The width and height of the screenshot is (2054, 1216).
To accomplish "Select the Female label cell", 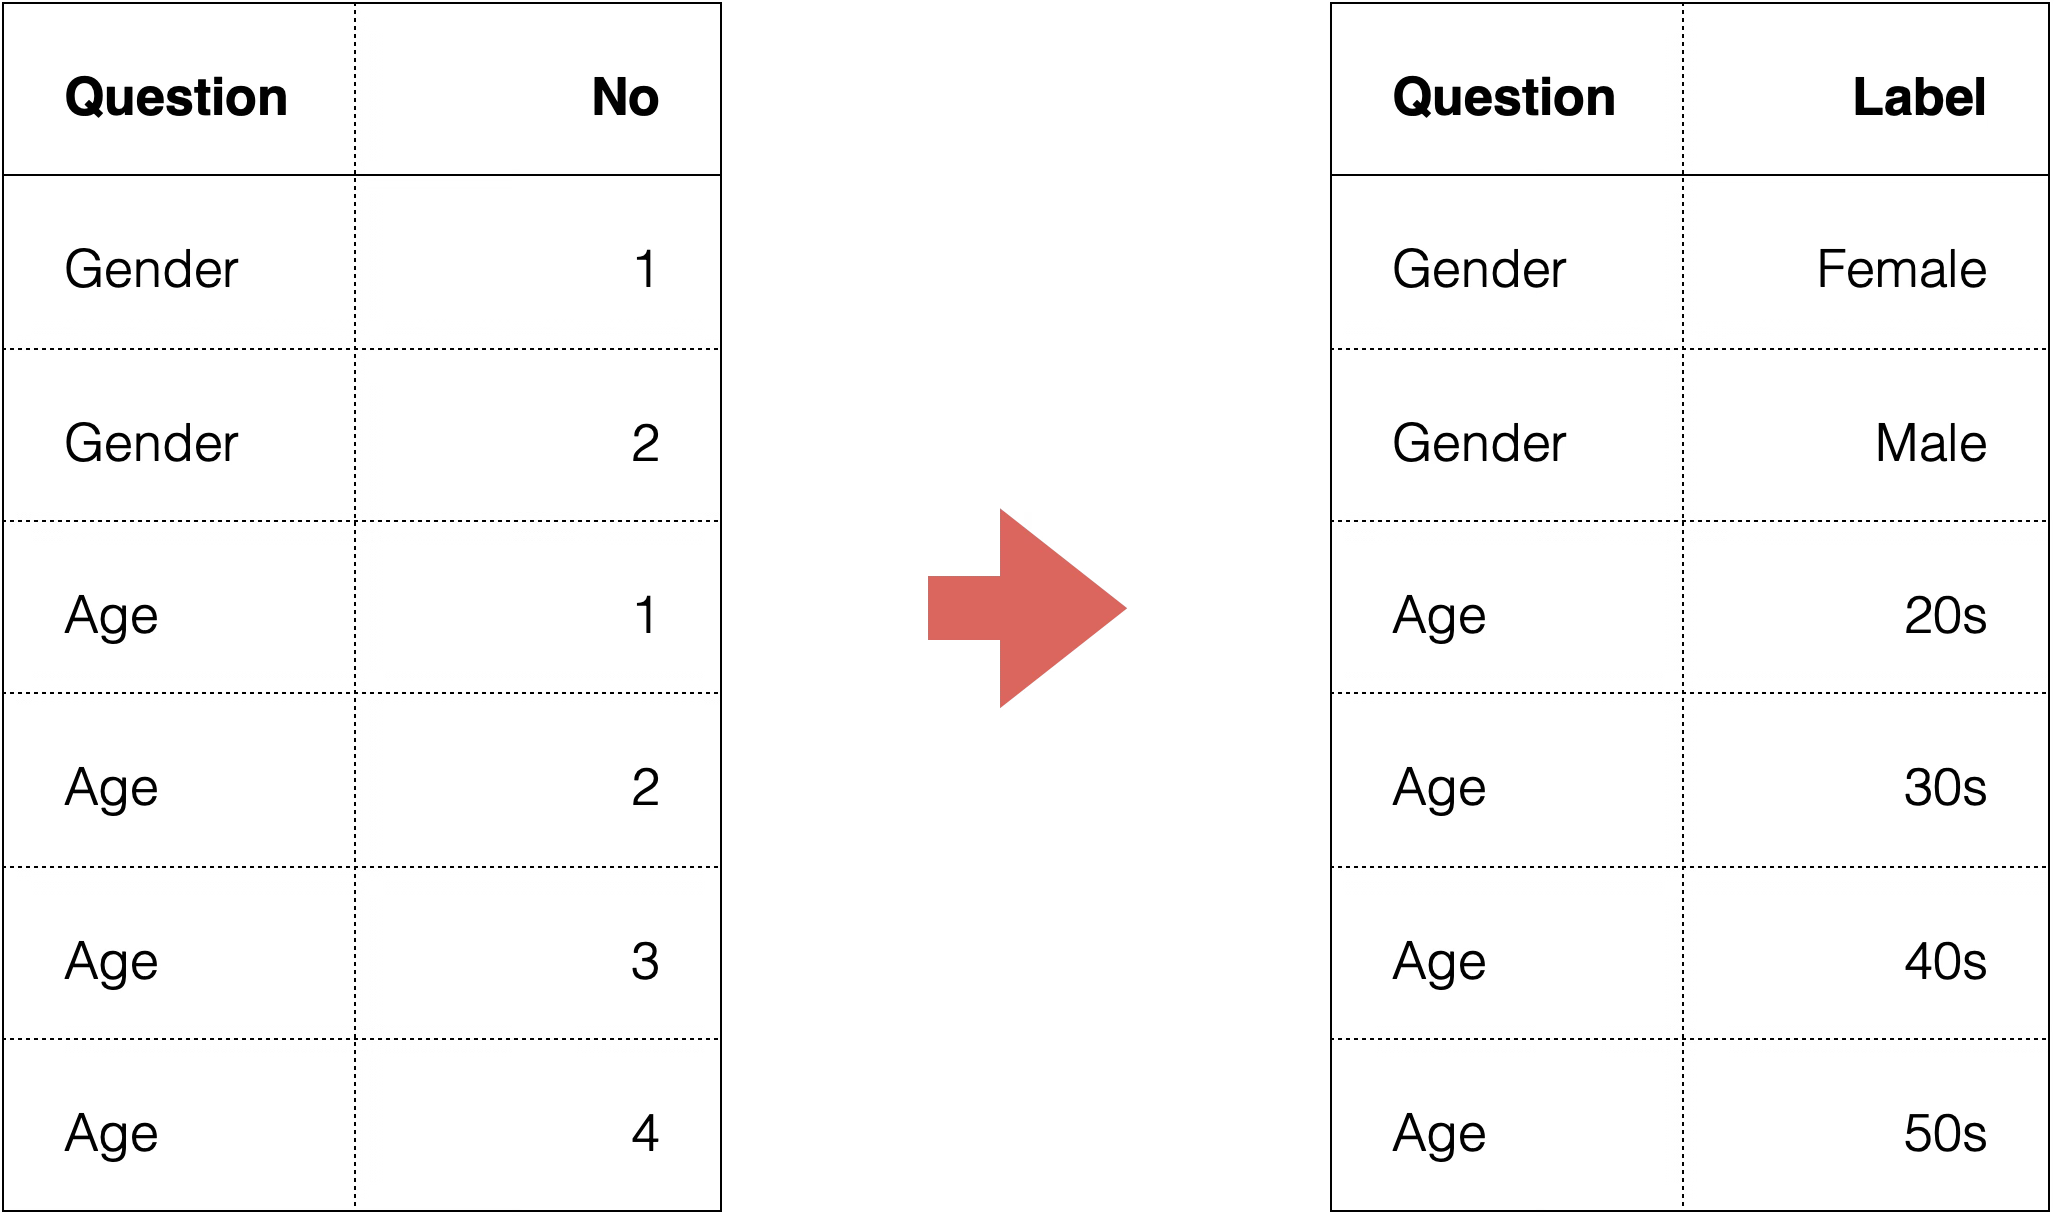I will click(x=1901, y=269).
